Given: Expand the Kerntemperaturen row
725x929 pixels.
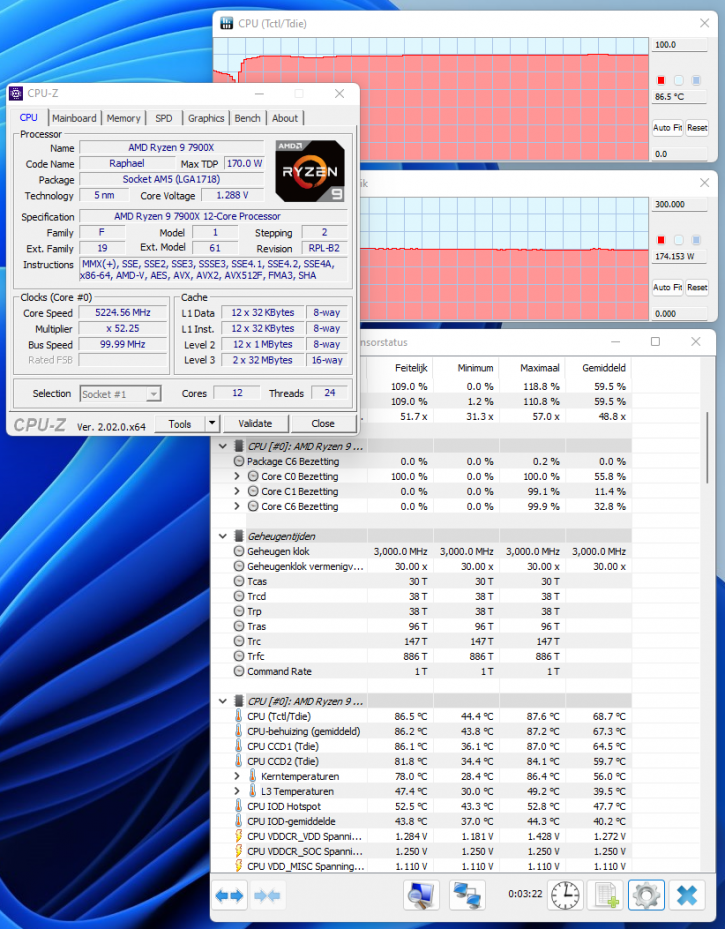Looking at the screenshot, I should pyautogui.click(x=237, y=776).
